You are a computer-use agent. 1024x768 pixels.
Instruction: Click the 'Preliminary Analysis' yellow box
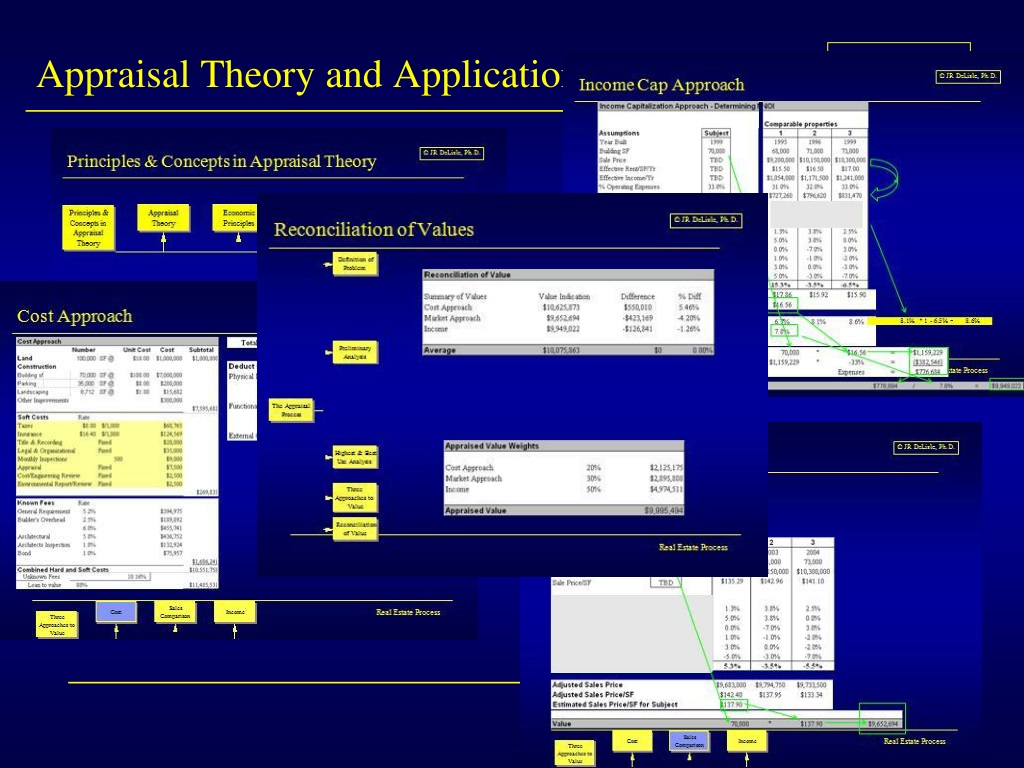355,352
